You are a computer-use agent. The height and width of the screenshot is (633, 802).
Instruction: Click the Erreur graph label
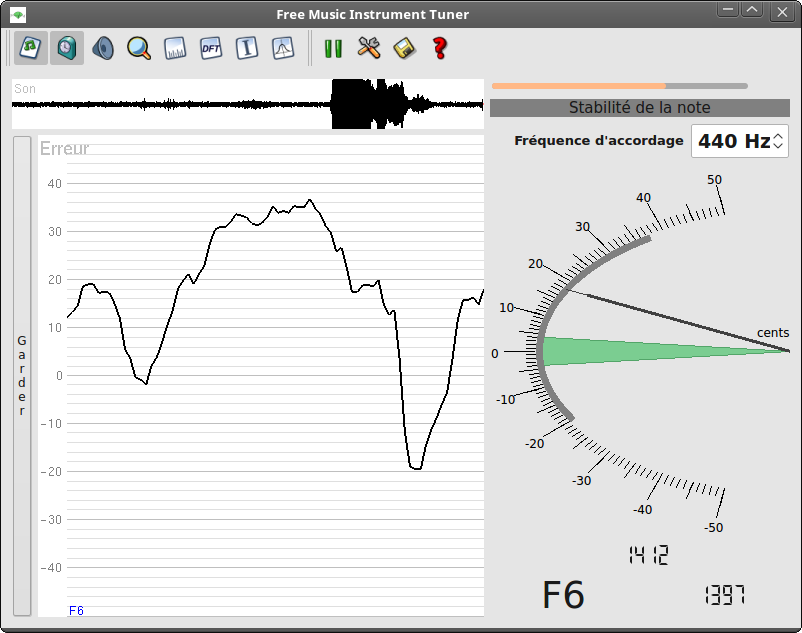coord(64,149)
